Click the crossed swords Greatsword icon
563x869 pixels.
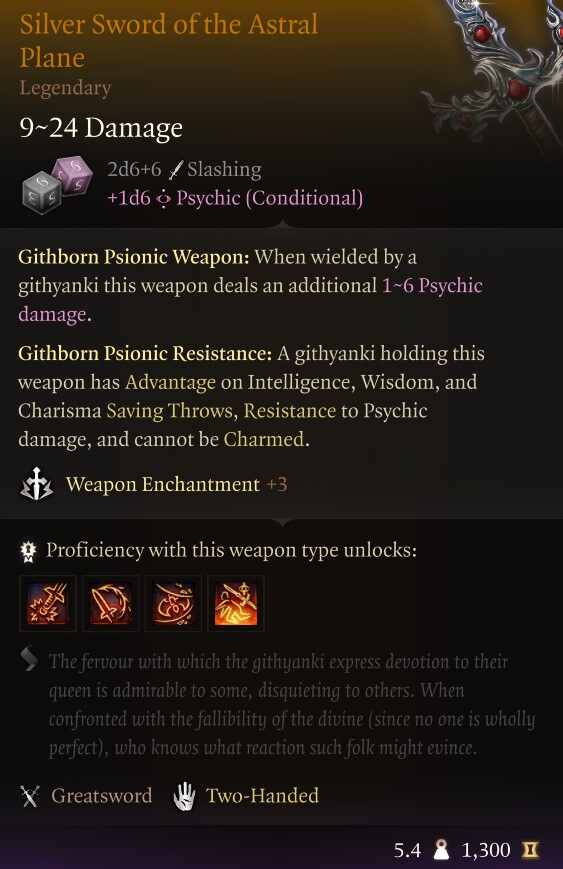tap(30, 796)
